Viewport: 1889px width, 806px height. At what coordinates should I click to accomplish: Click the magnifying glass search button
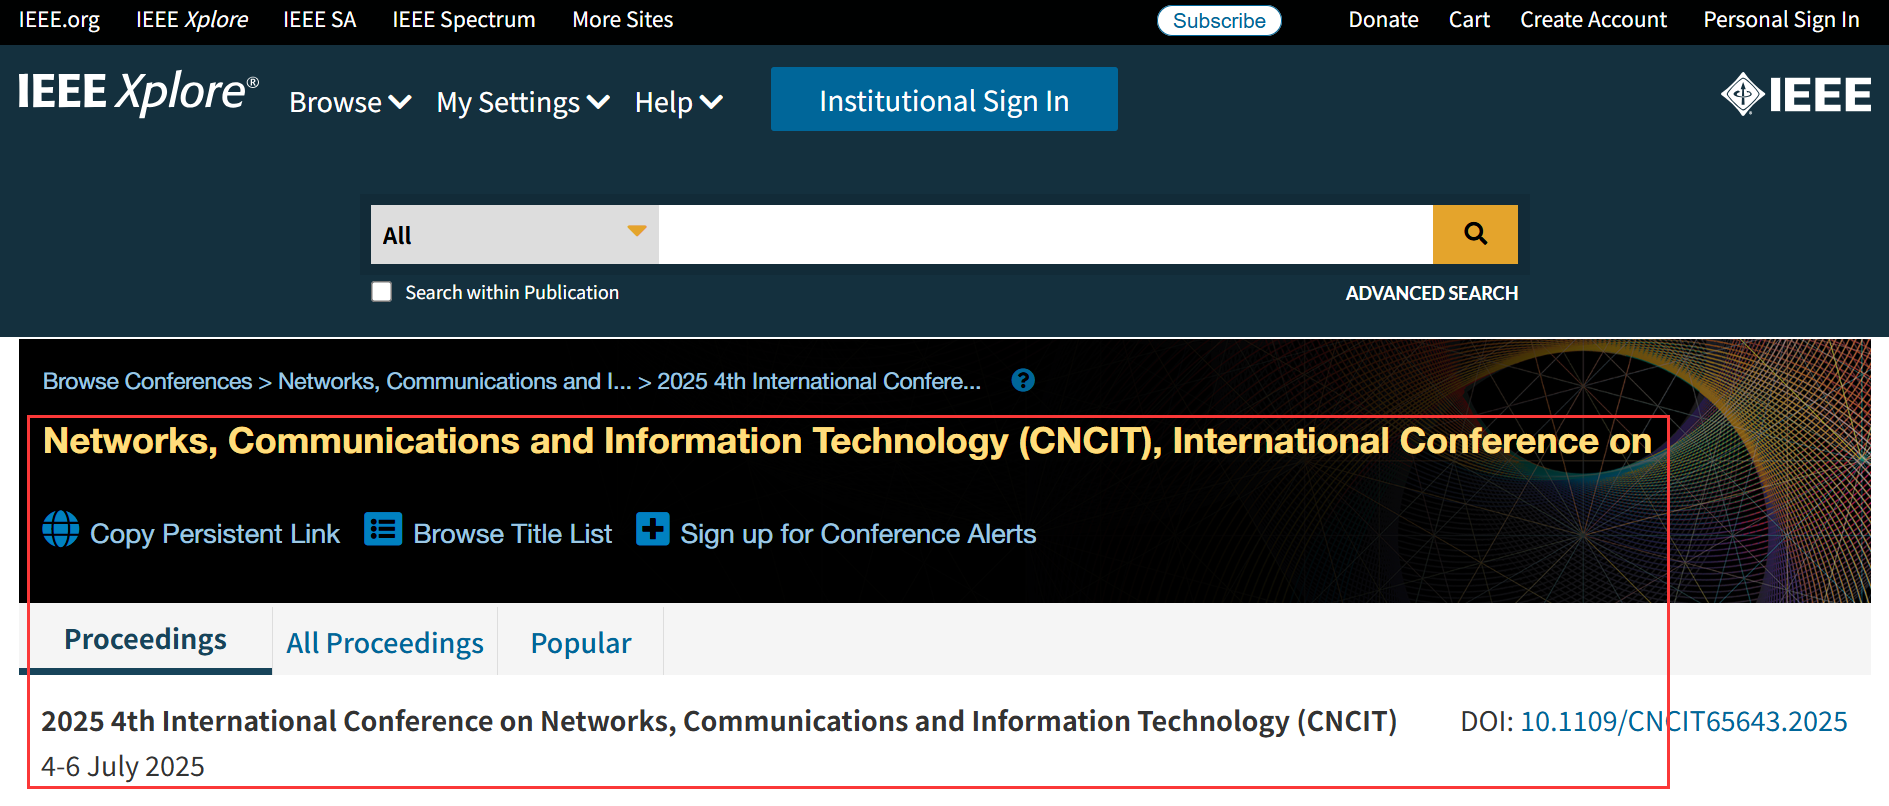1474,234
